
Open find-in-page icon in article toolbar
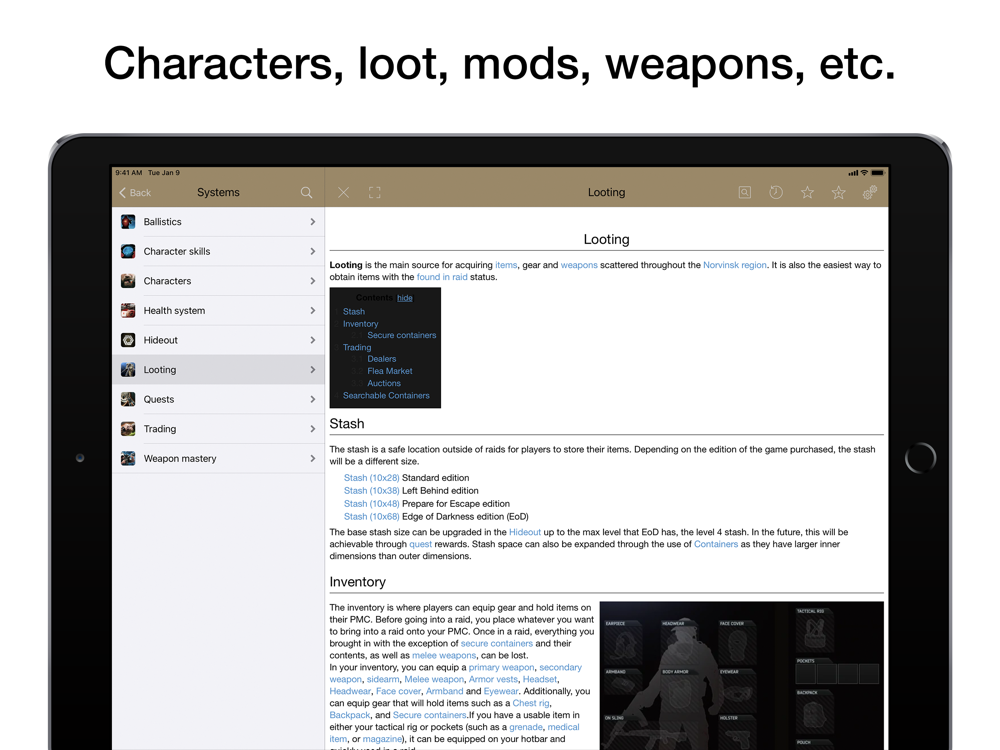pos(744,193)
